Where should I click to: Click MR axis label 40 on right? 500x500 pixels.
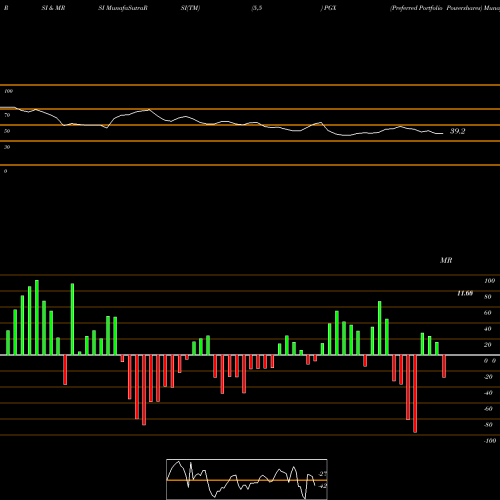[x=487, y=329]
